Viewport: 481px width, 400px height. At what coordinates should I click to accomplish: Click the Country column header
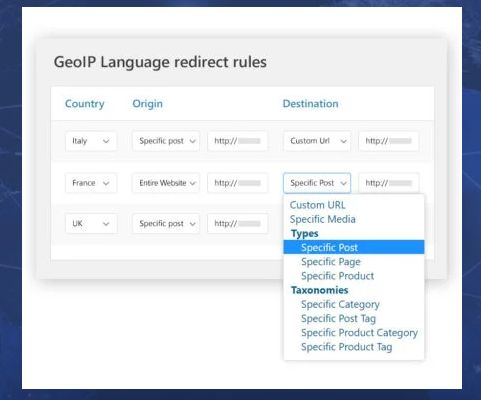point(85,104)
